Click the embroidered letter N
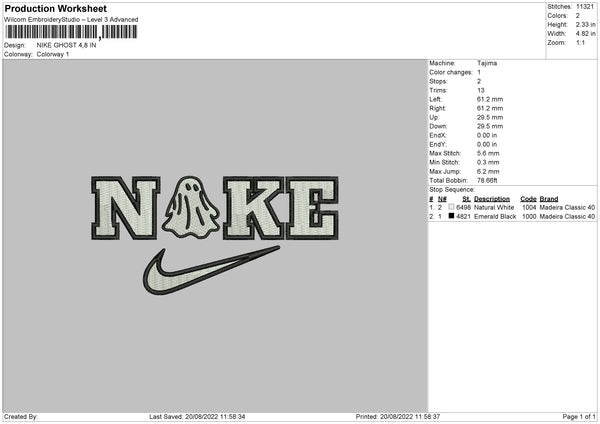The width and height of the screenshot is (600, 424). 126,208
